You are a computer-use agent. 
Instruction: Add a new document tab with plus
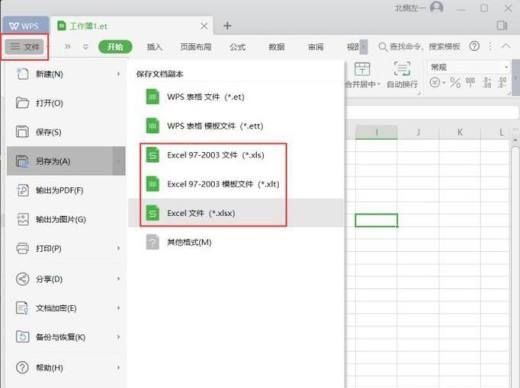[227, 26]
